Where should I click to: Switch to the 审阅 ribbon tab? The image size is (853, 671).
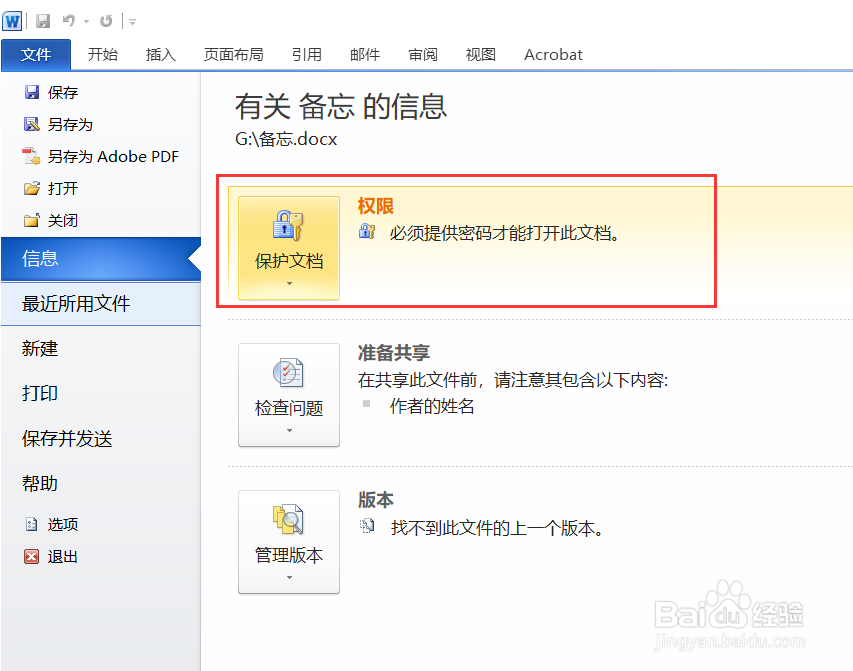point(423,54)
